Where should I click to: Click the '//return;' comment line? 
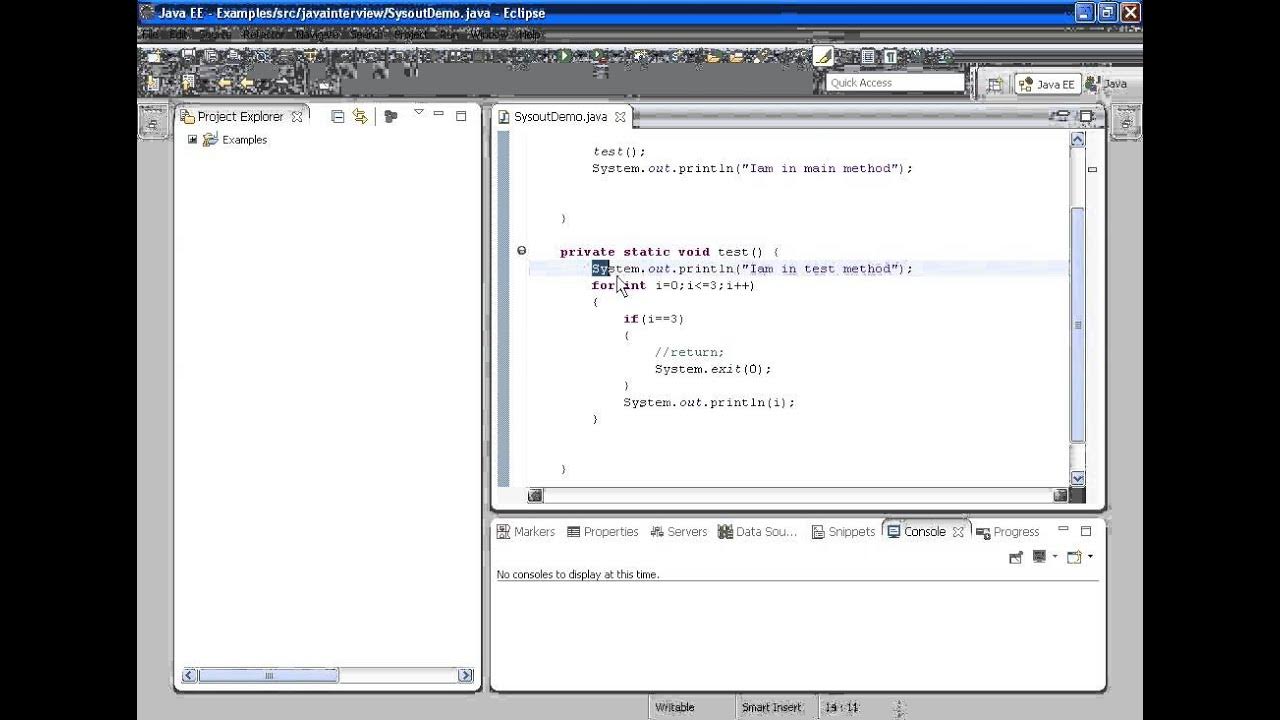click(689, 352)
